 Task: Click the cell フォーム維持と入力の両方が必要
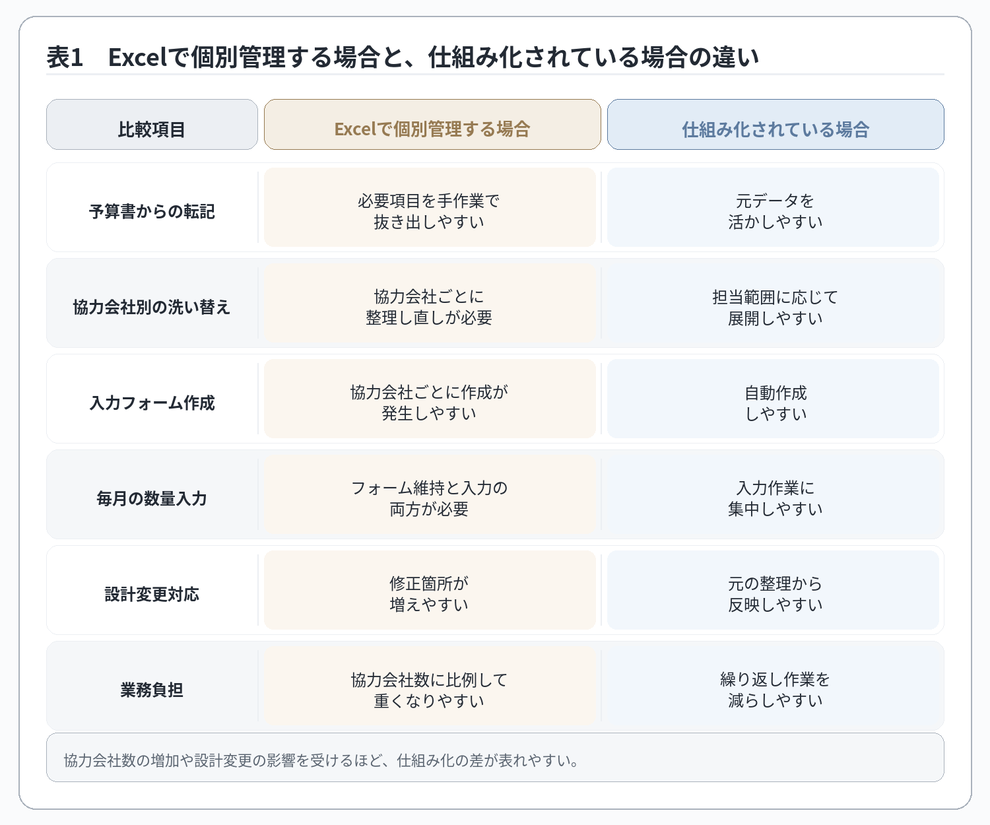pyautogui.click(x=429, y=494)
